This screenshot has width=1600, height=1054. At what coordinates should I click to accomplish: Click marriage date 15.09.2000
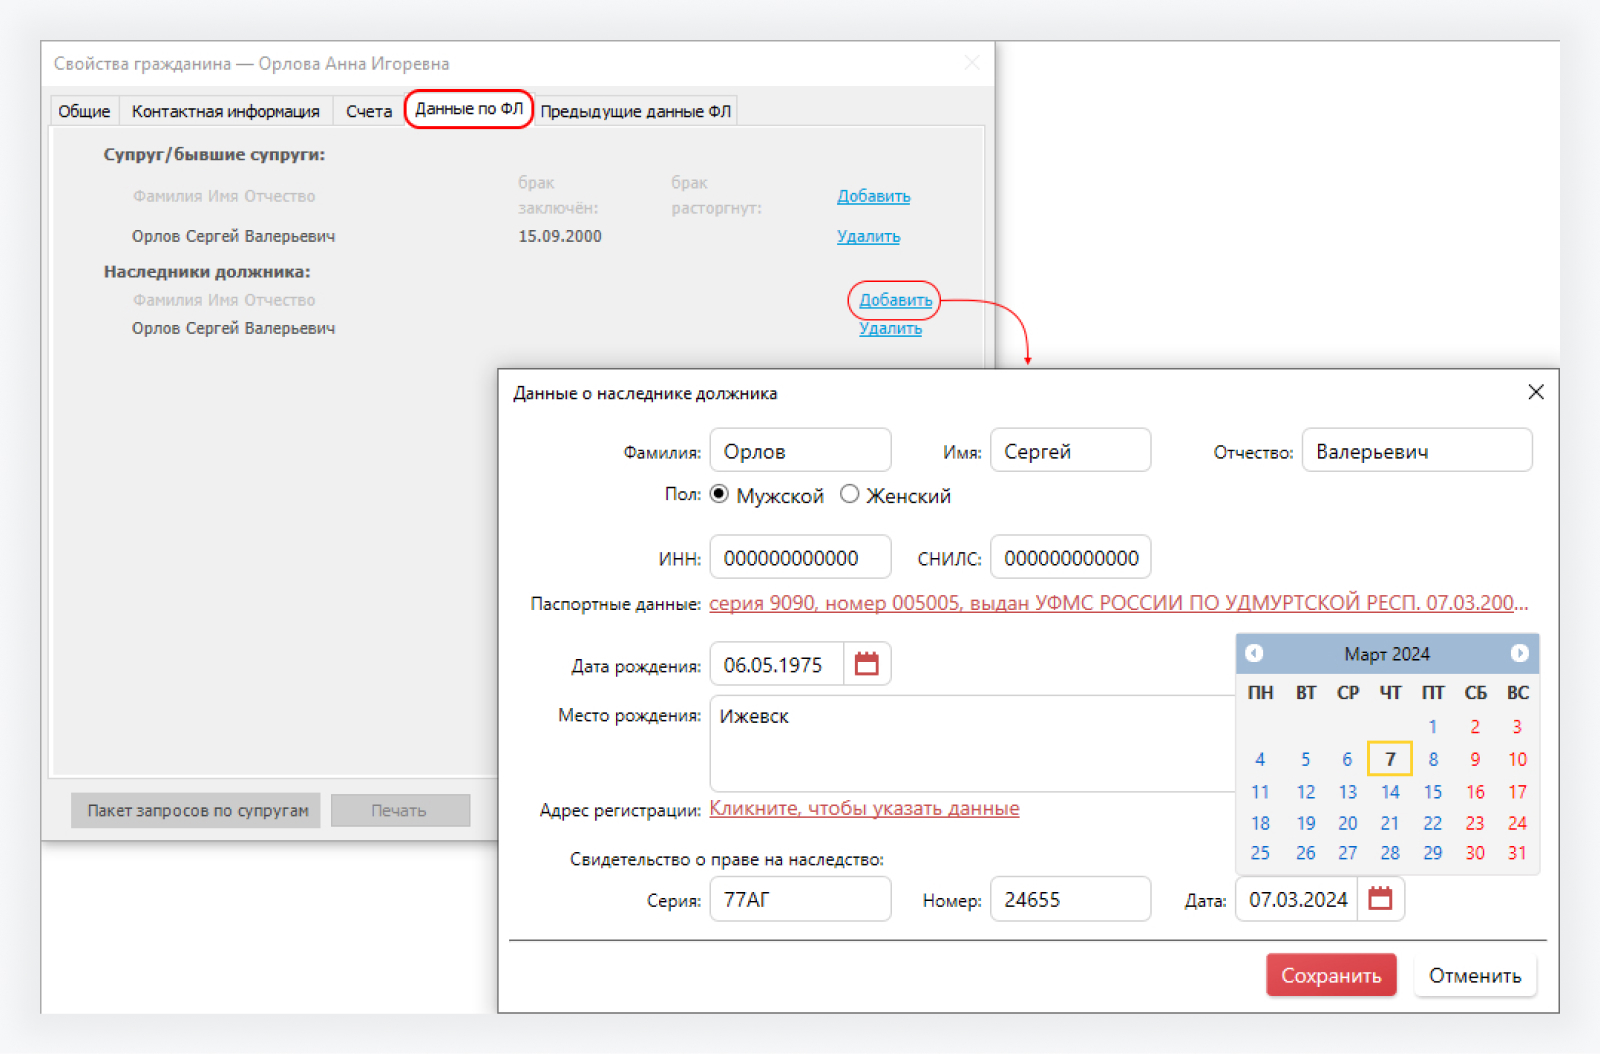(560, 236)
